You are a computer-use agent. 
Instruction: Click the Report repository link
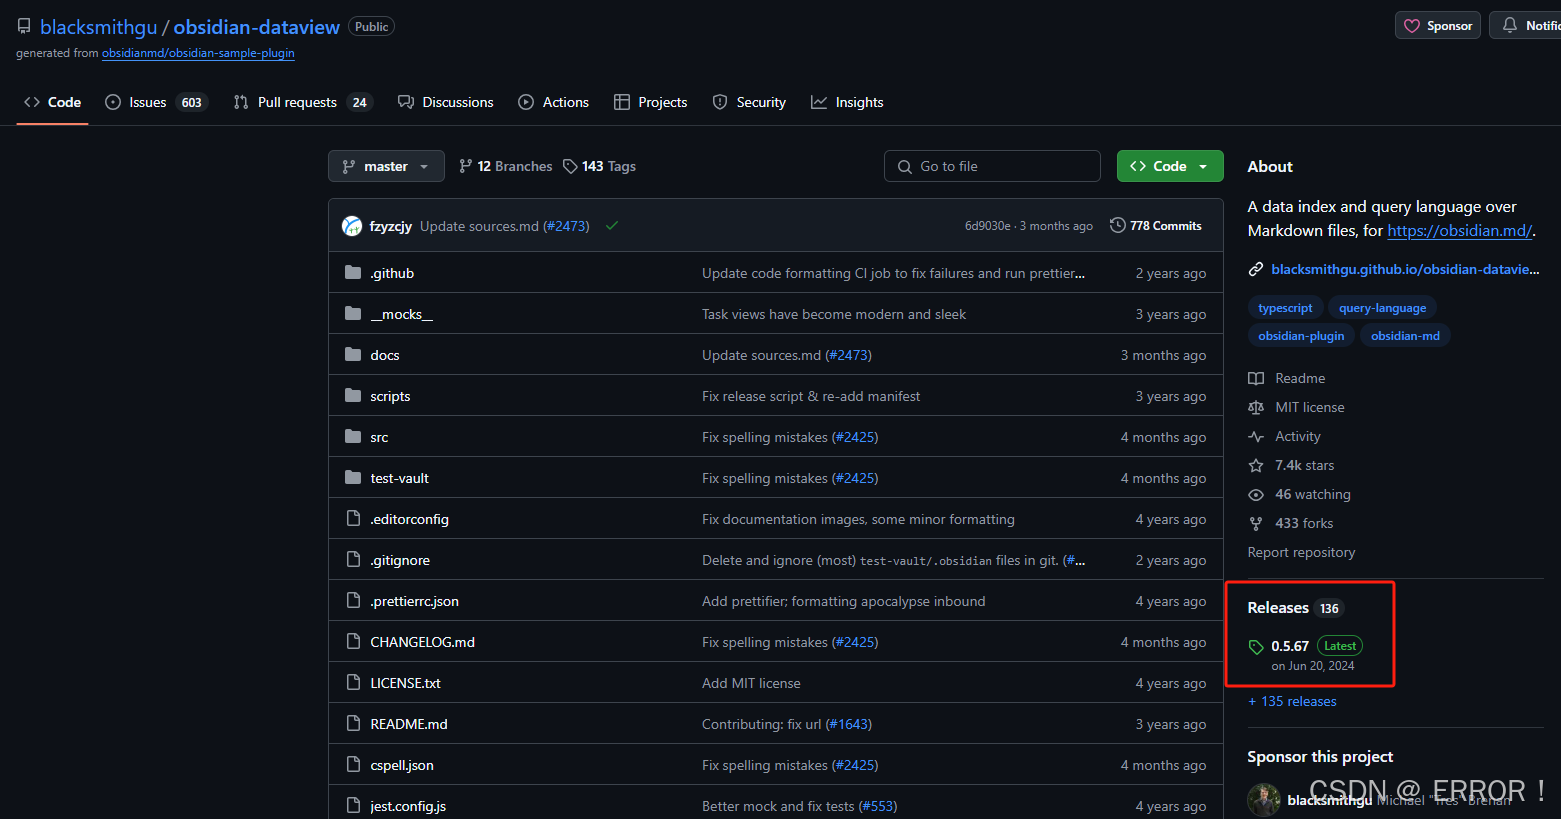tap(1301, 552)
